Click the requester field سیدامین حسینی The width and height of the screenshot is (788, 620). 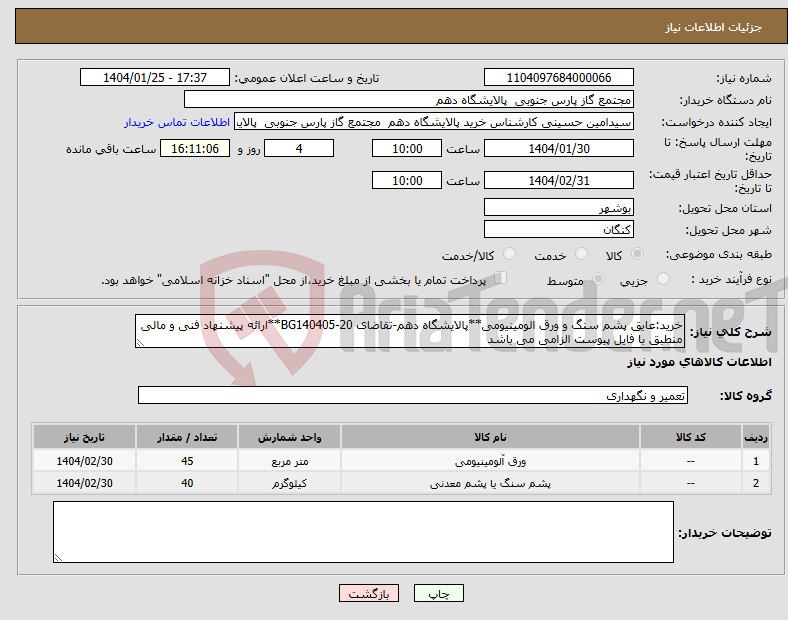click(434, 122)
